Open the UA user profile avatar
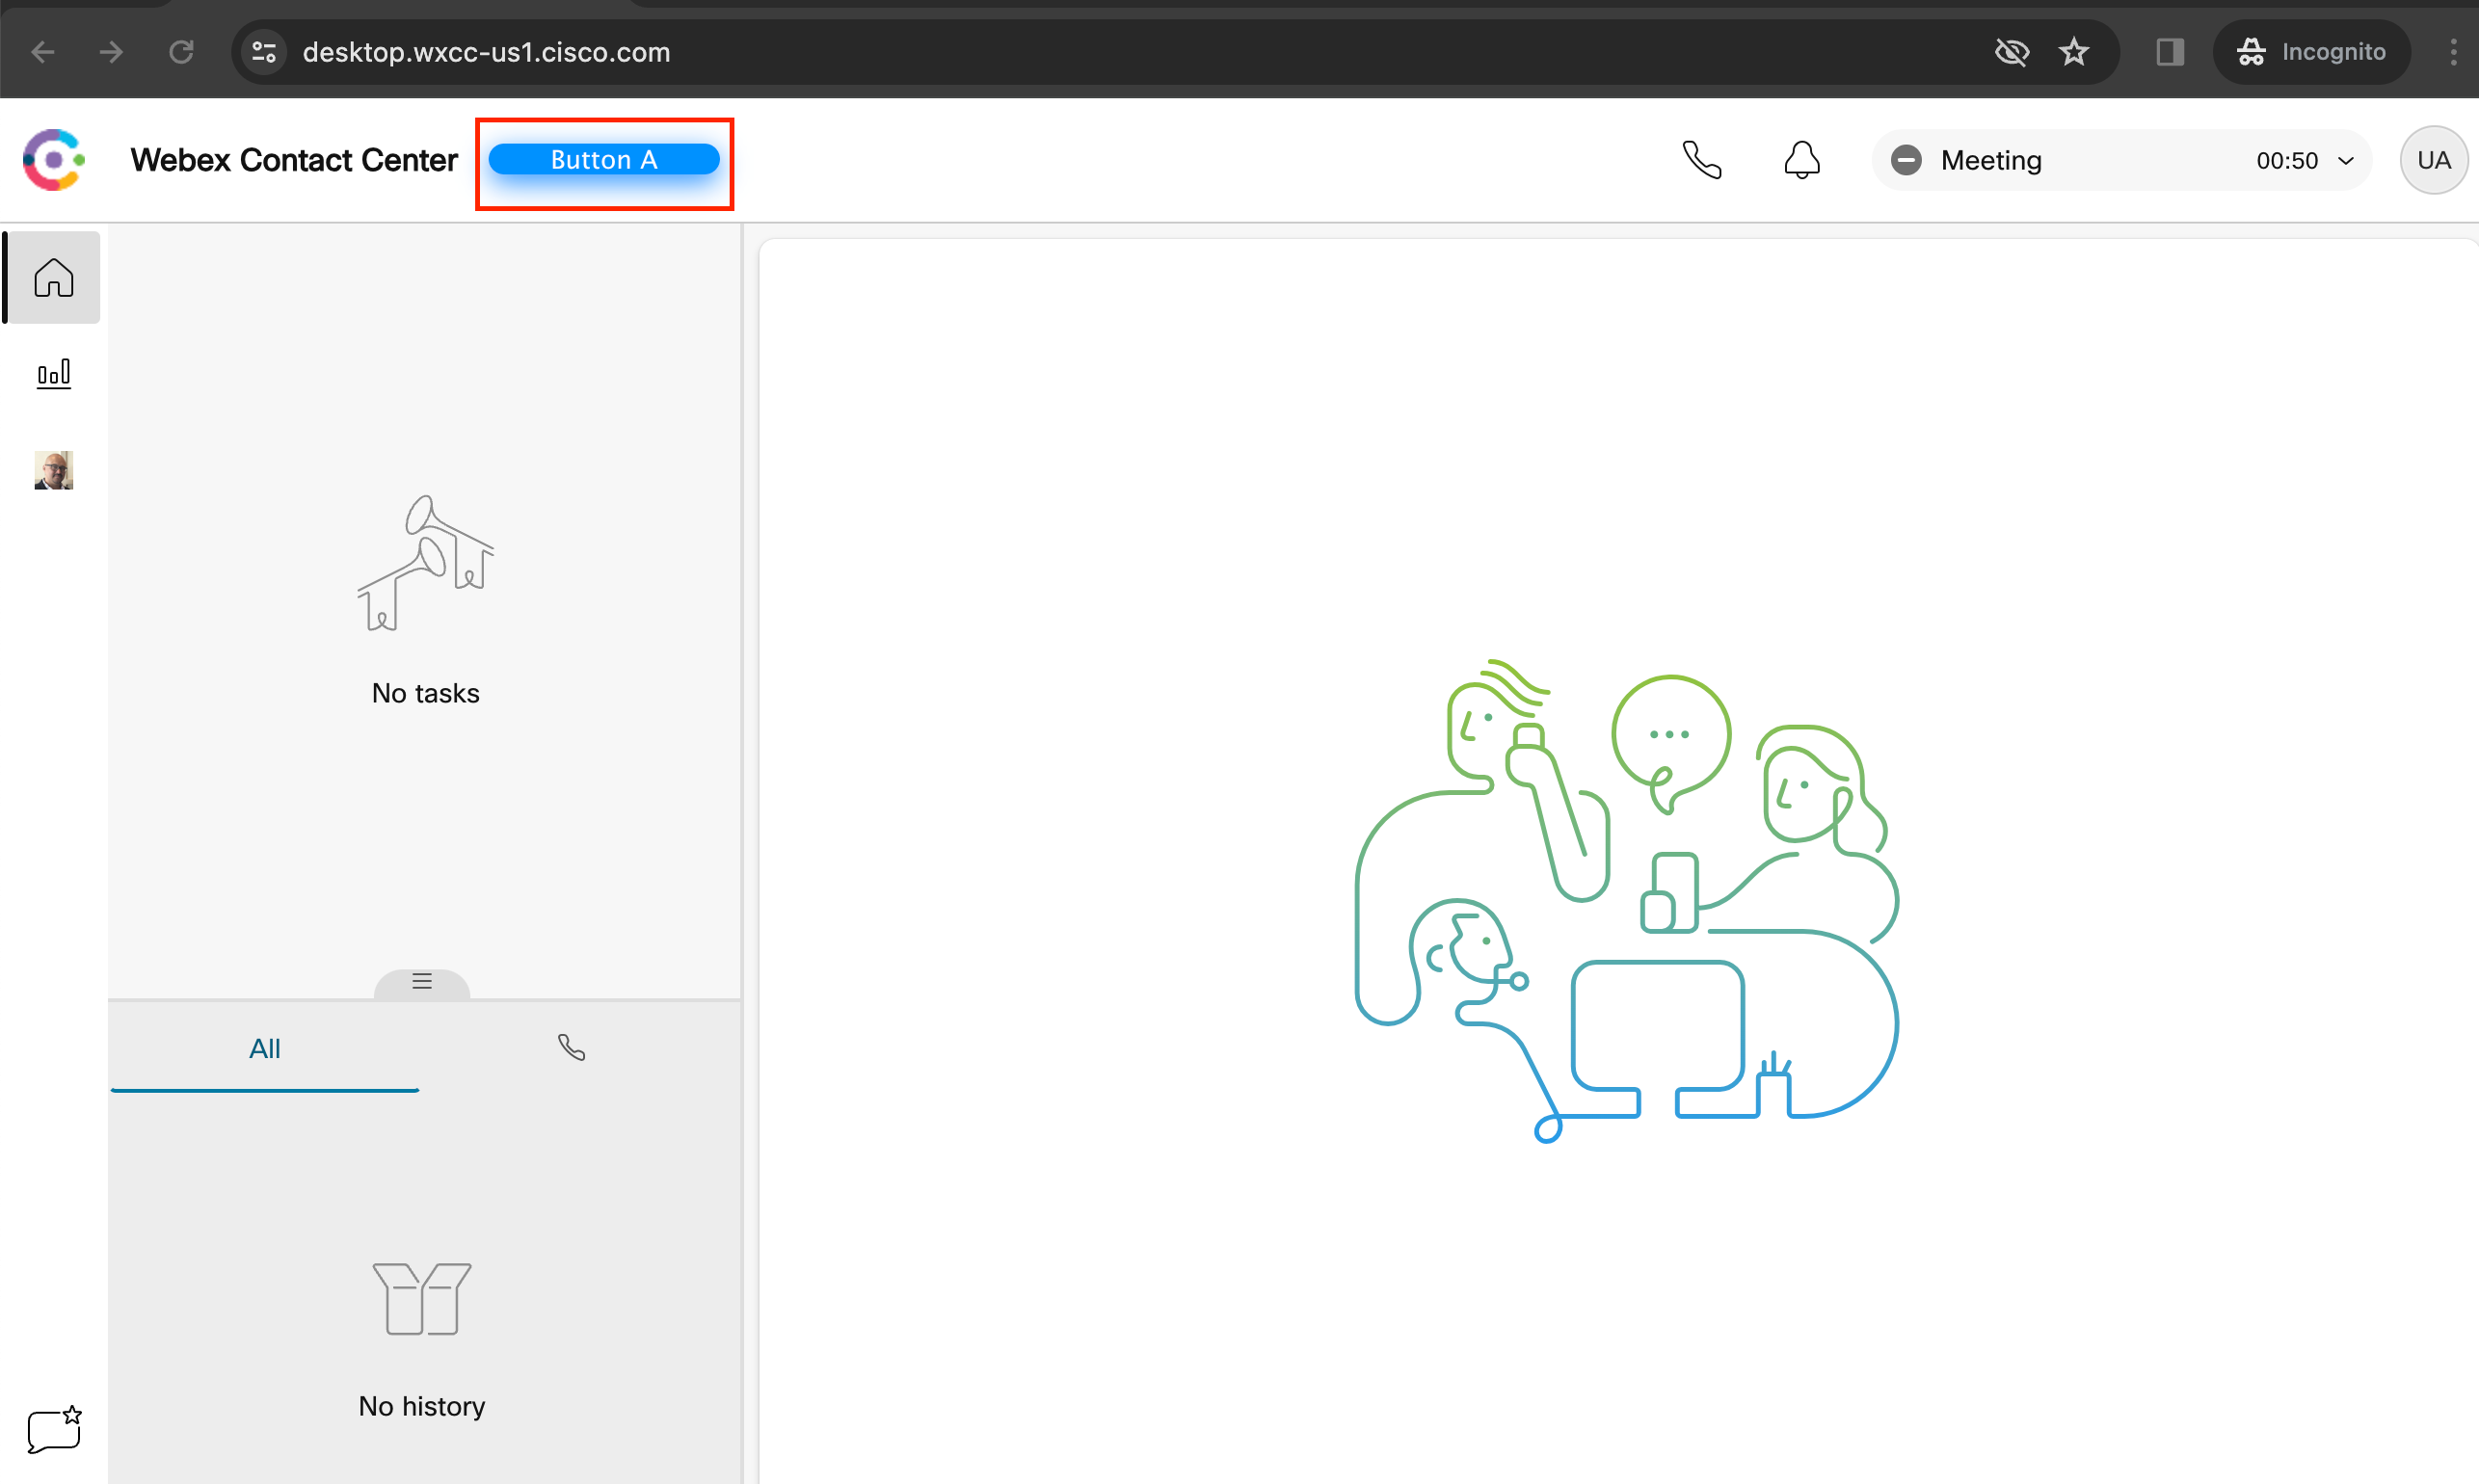This screenshot has height=1484, width=2479. (x=2433, y=160)
